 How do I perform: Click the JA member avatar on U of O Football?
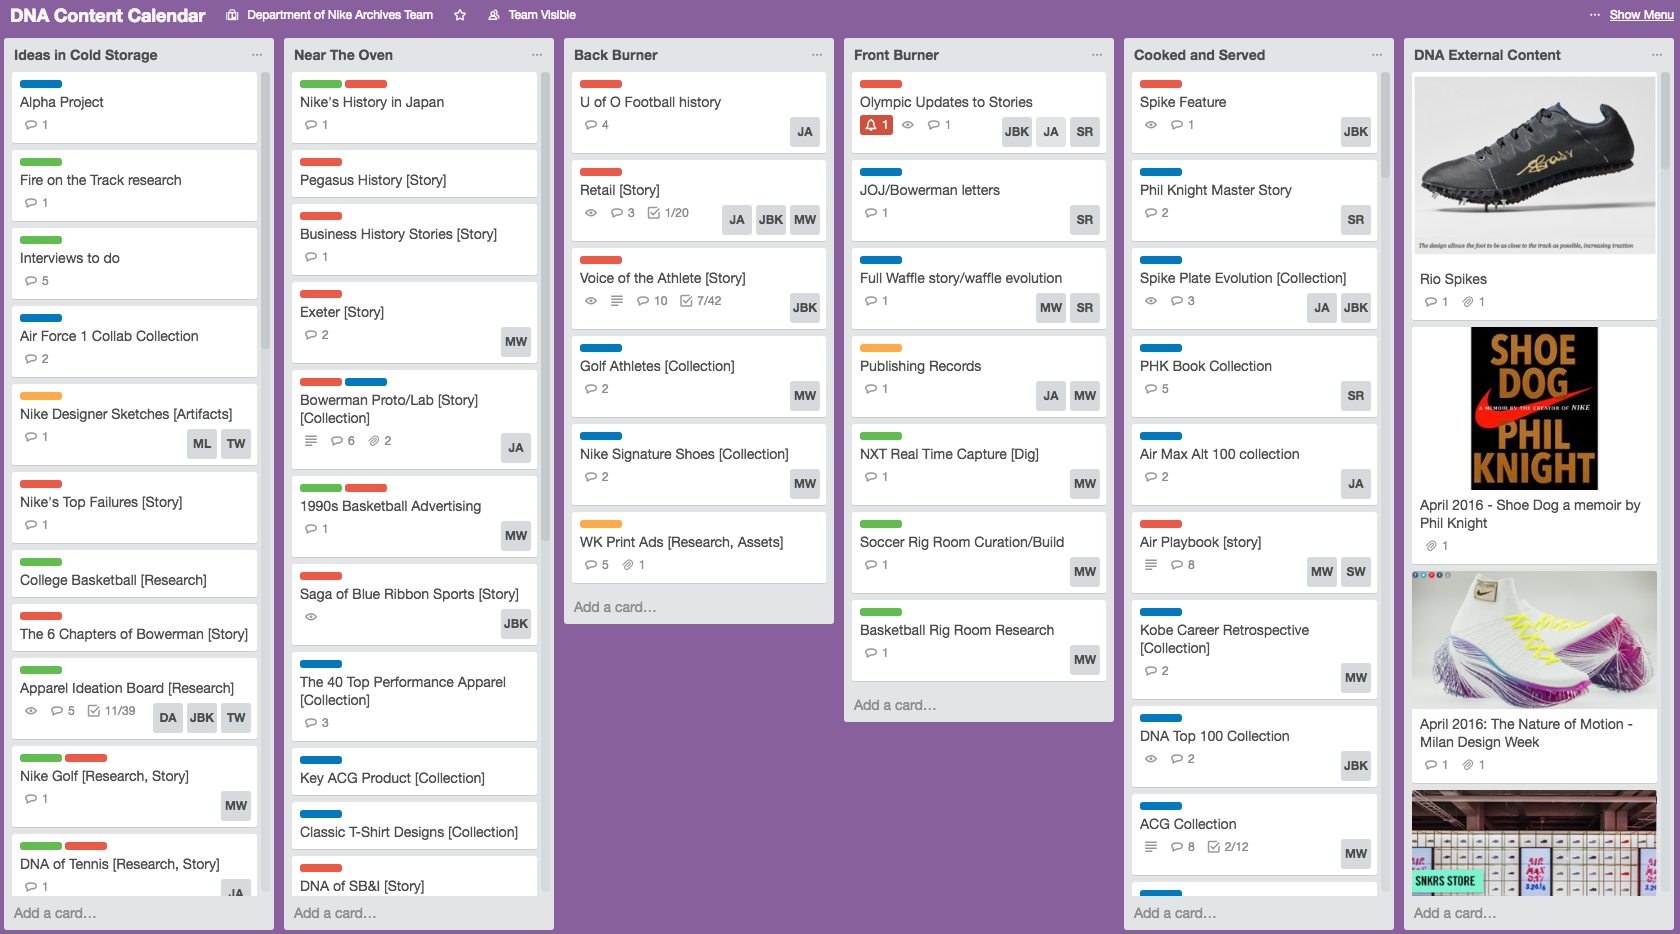(805, 132)
